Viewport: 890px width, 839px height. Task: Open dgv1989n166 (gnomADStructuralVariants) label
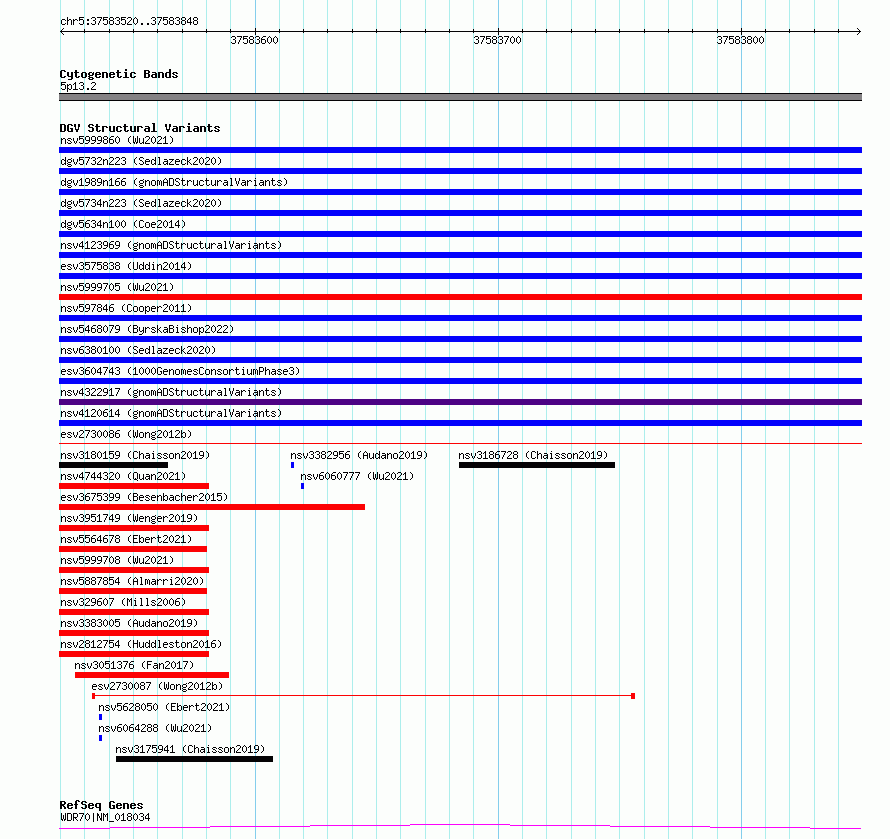point(174,182)
